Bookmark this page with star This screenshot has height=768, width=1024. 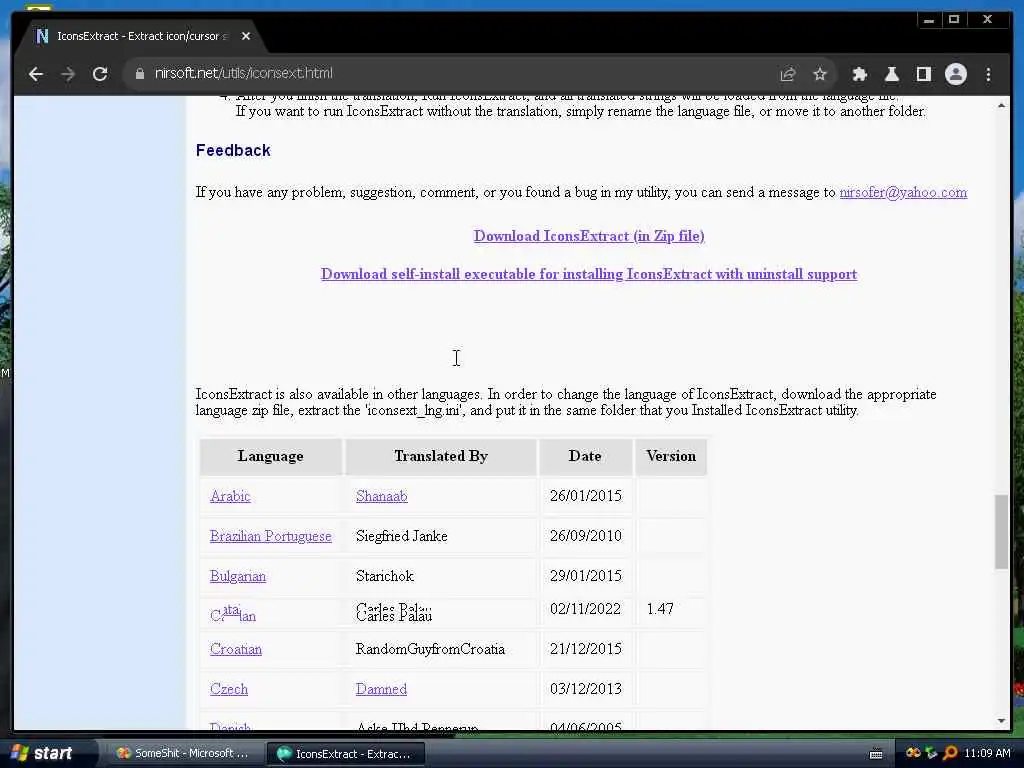[x=820, y=74]
